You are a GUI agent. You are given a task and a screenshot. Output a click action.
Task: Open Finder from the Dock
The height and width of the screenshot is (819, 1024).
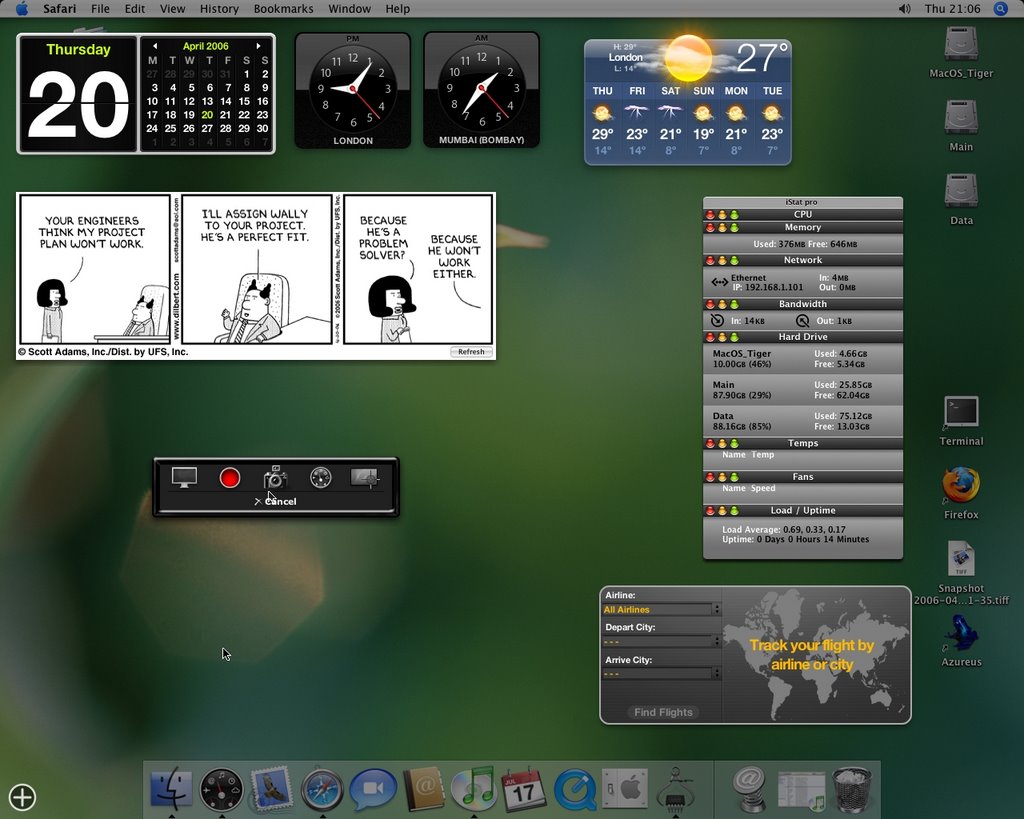click(171, 788)
